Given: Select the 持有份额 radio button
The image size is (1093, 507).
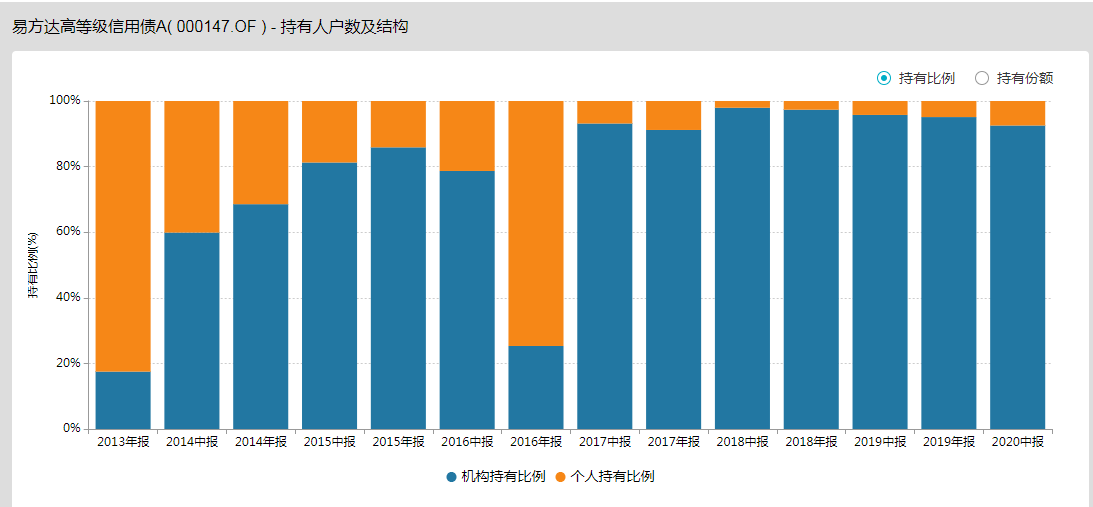Looking at the screenshot, I should [981, 78].
